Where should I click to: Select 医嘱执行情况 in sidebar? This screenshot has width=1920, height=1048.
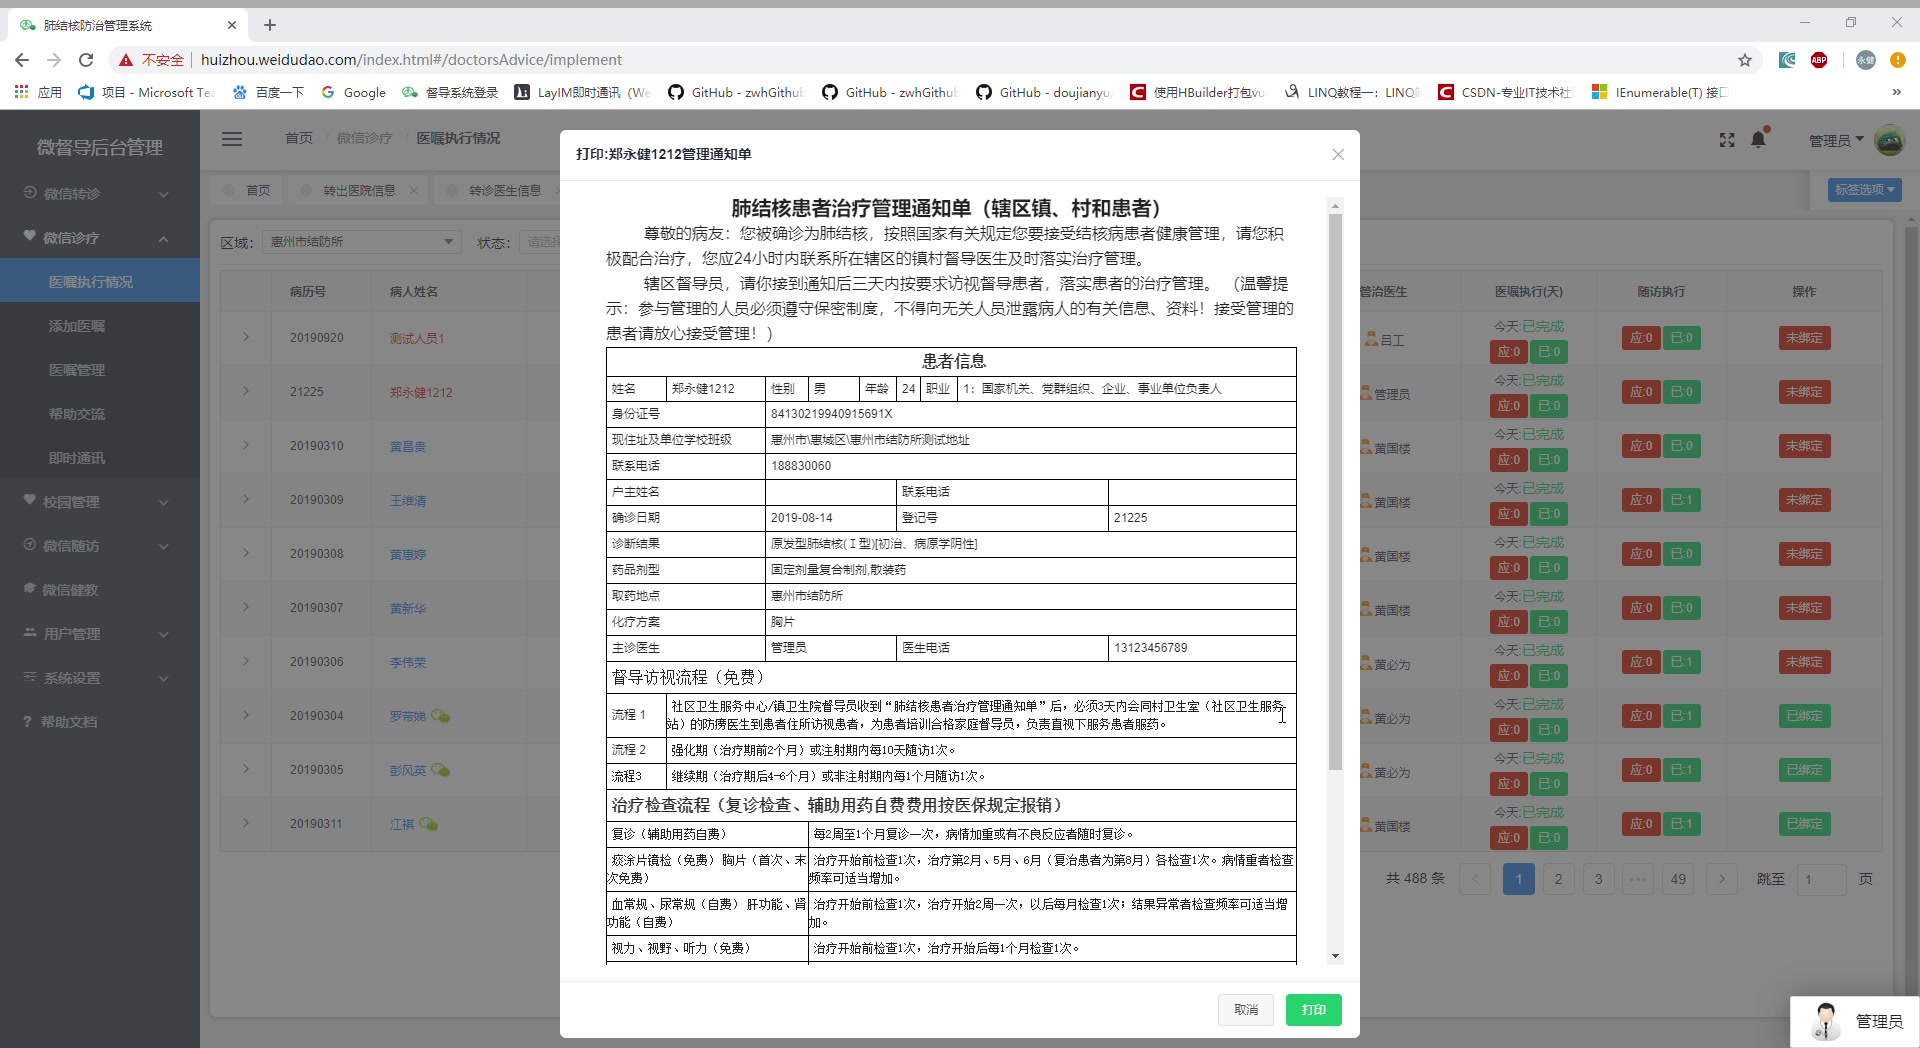click(100, 282)
